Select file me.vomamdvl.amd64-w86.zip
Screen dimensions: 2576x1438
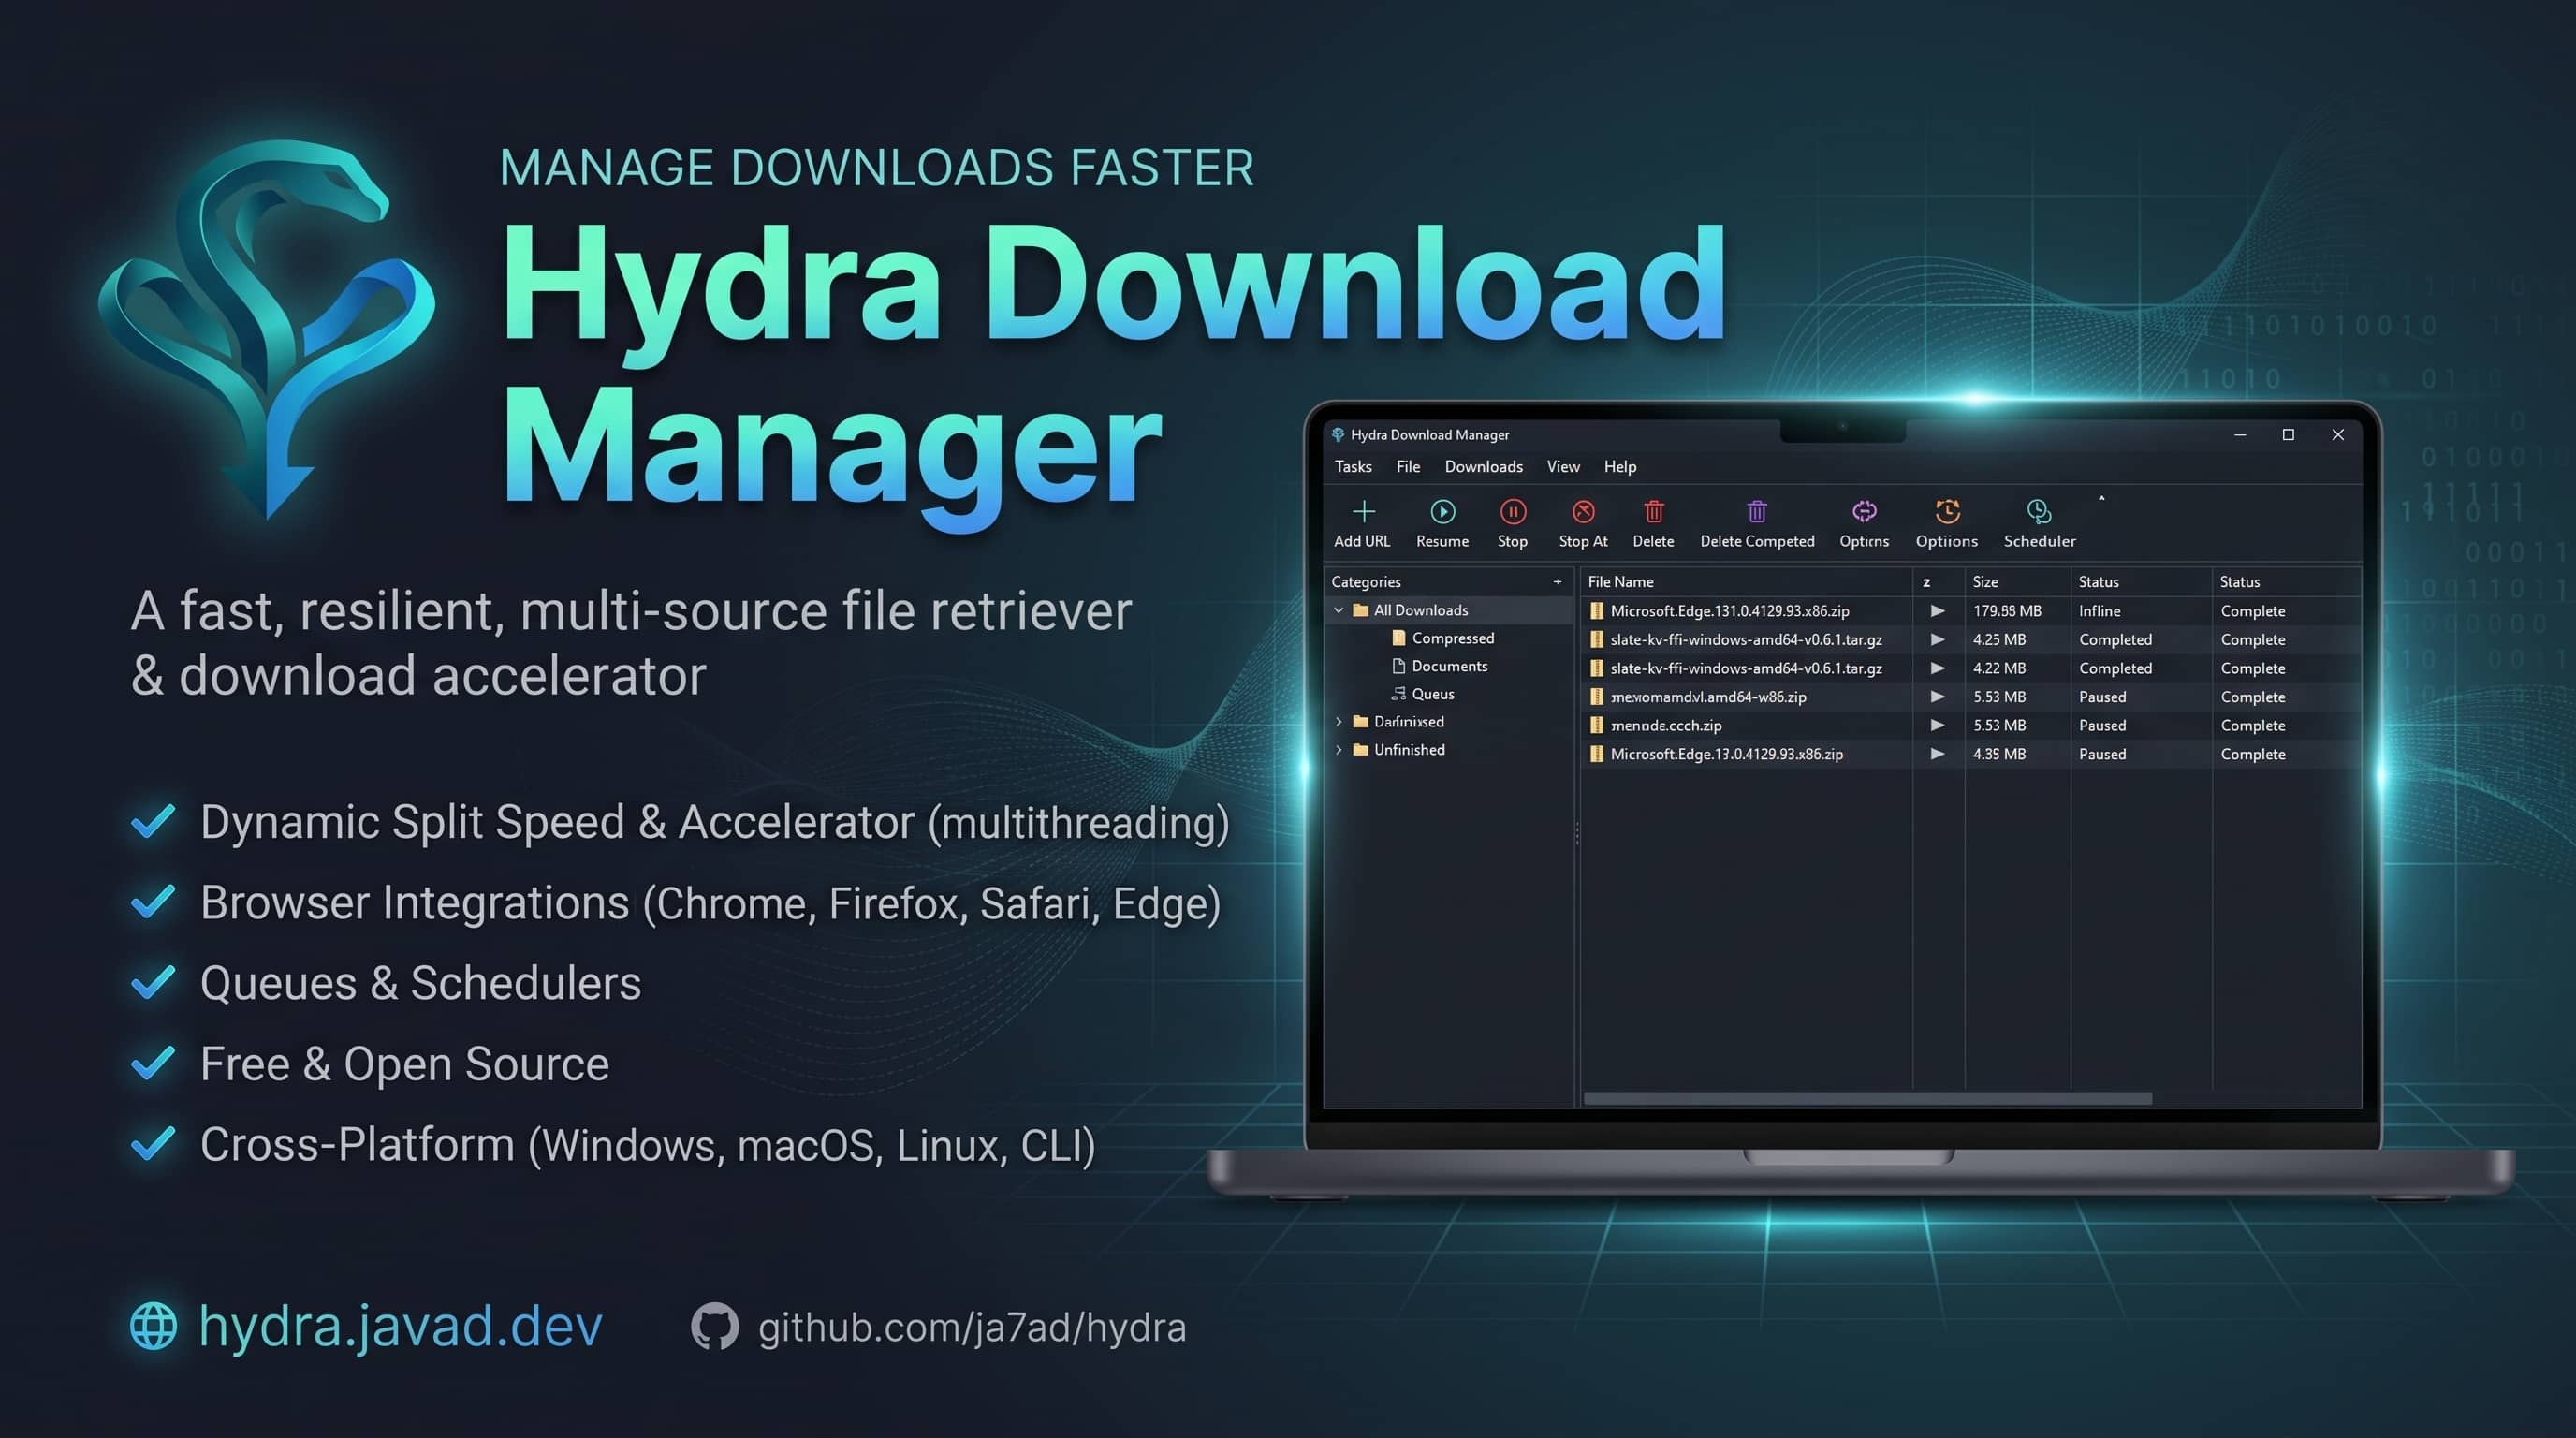pyautogui.click(x=1708, y=697)
